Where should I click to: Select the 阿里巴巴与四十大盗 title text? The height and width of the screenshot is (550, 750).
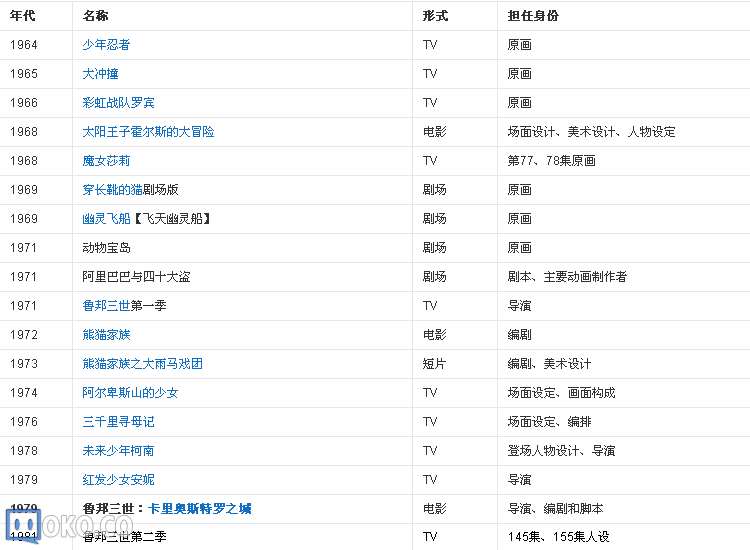[x=136, y=277]
